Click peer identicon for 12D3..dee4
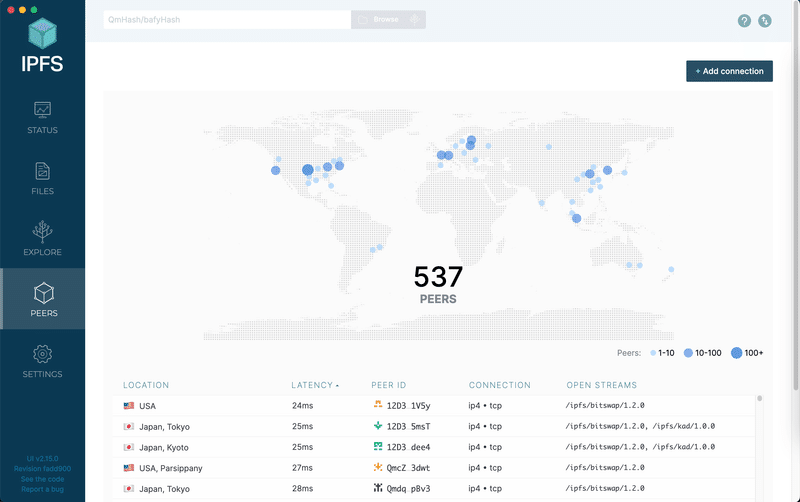This screenshot has width=800, height=502. pyautogui.click(x=378, y=446)
